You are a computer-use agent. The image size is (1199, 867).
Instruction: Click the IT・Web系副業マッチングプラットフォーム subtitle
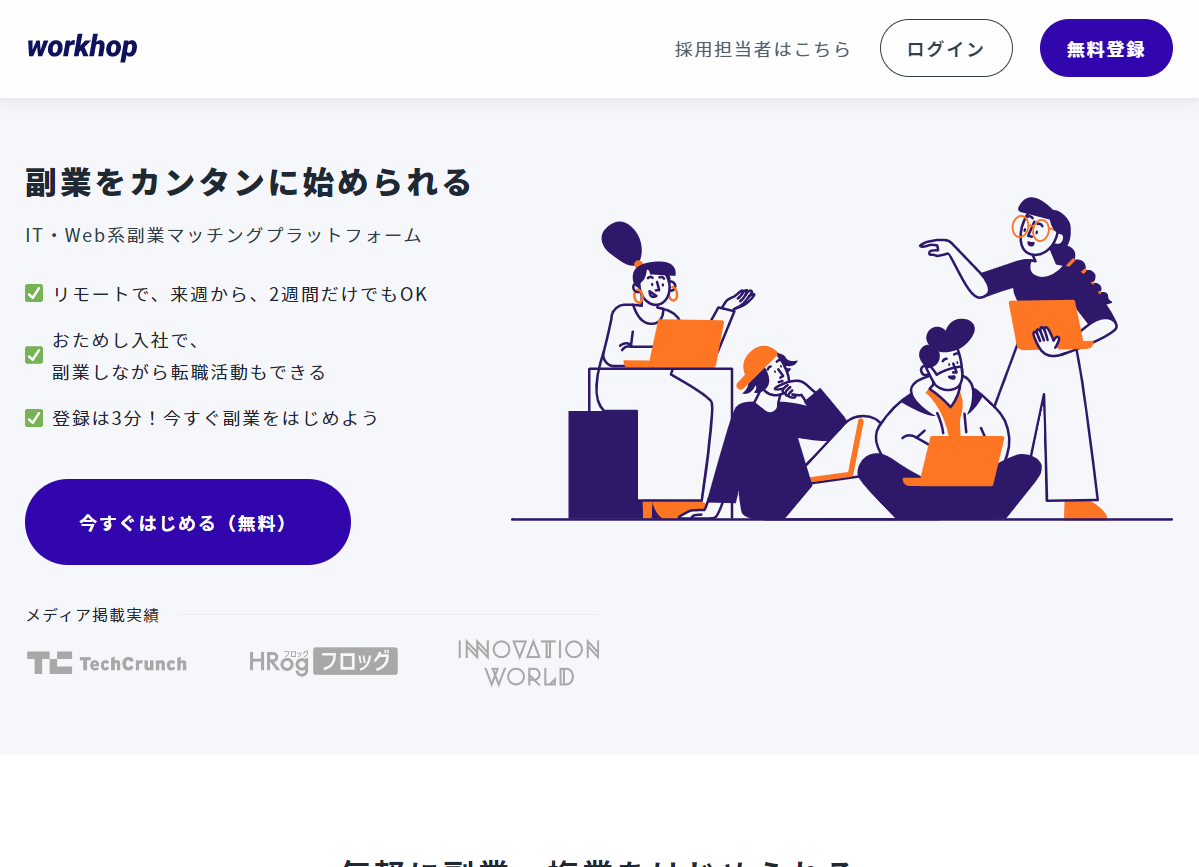tap(223, 235)
